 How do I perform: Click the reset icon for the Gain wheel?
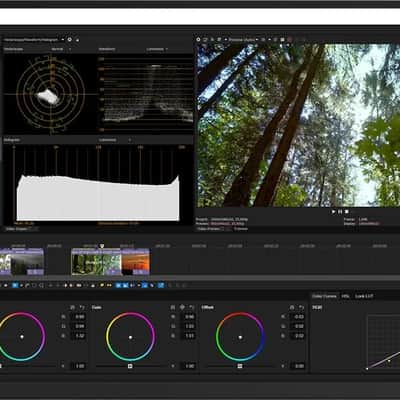click(x=192, y=307)
